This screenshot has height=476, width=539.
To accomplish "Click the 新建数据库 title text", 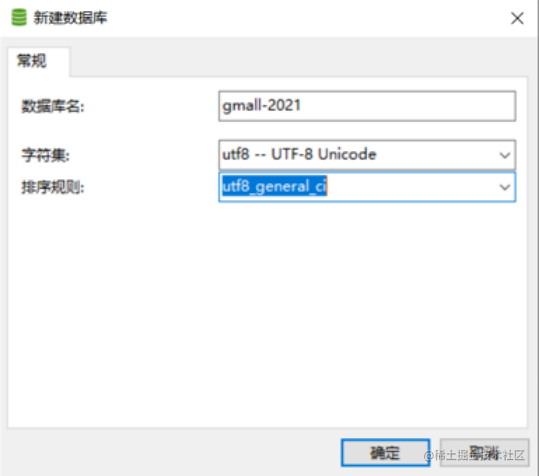I will (70, 18).
